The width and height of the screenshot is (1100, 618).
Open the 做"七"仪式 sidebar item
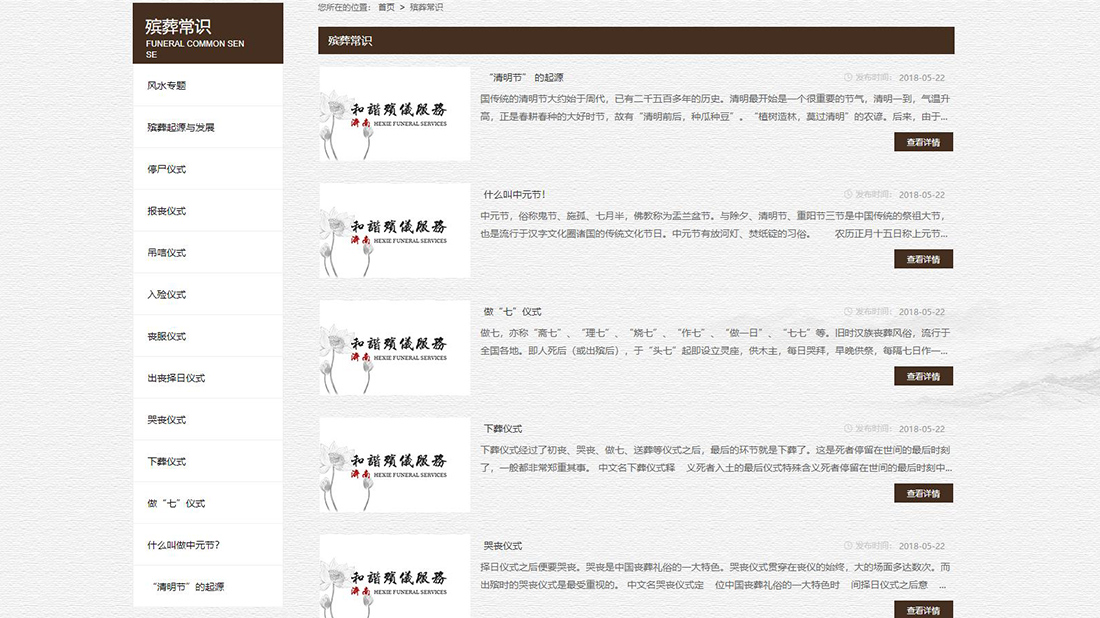(x=170, y=503)
